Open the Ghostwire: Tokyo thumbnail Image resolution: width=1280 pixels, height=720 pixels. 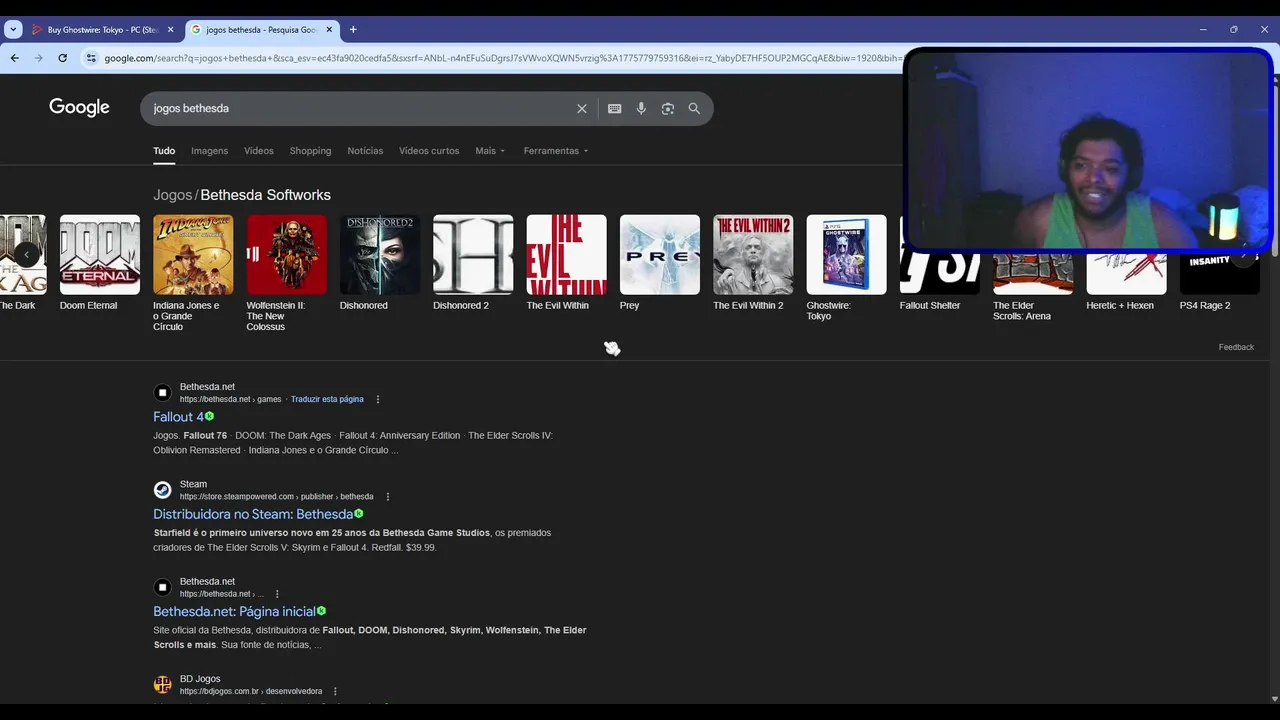coord(846,255)
